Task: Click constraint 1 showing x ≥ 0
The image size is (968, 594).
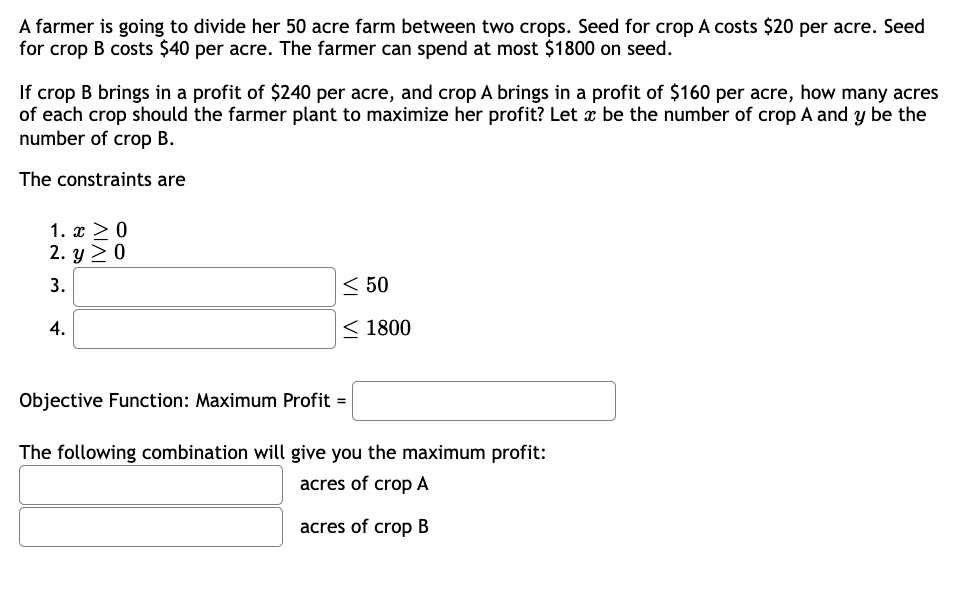Action: coord(85,228)
